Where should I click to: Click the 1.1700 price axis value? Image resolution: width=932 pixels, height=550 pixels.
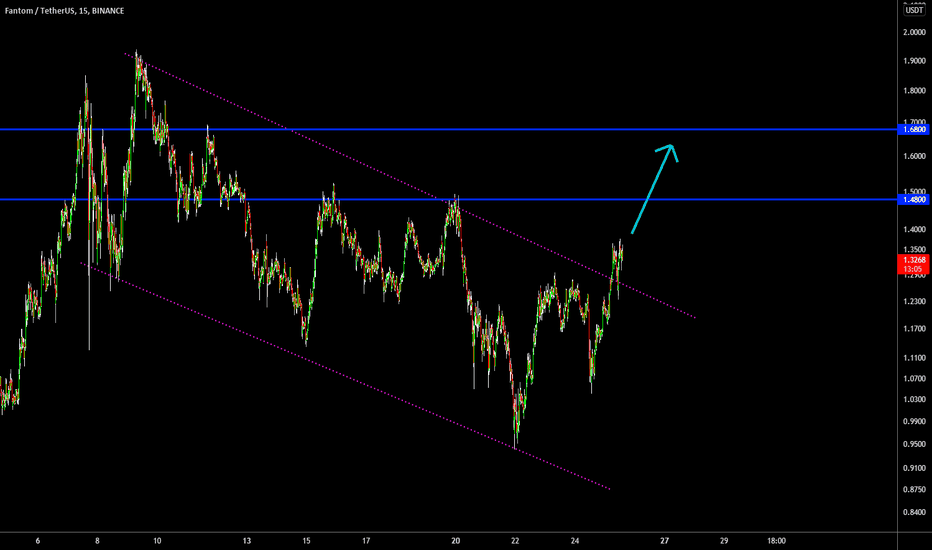pos(914,329)
